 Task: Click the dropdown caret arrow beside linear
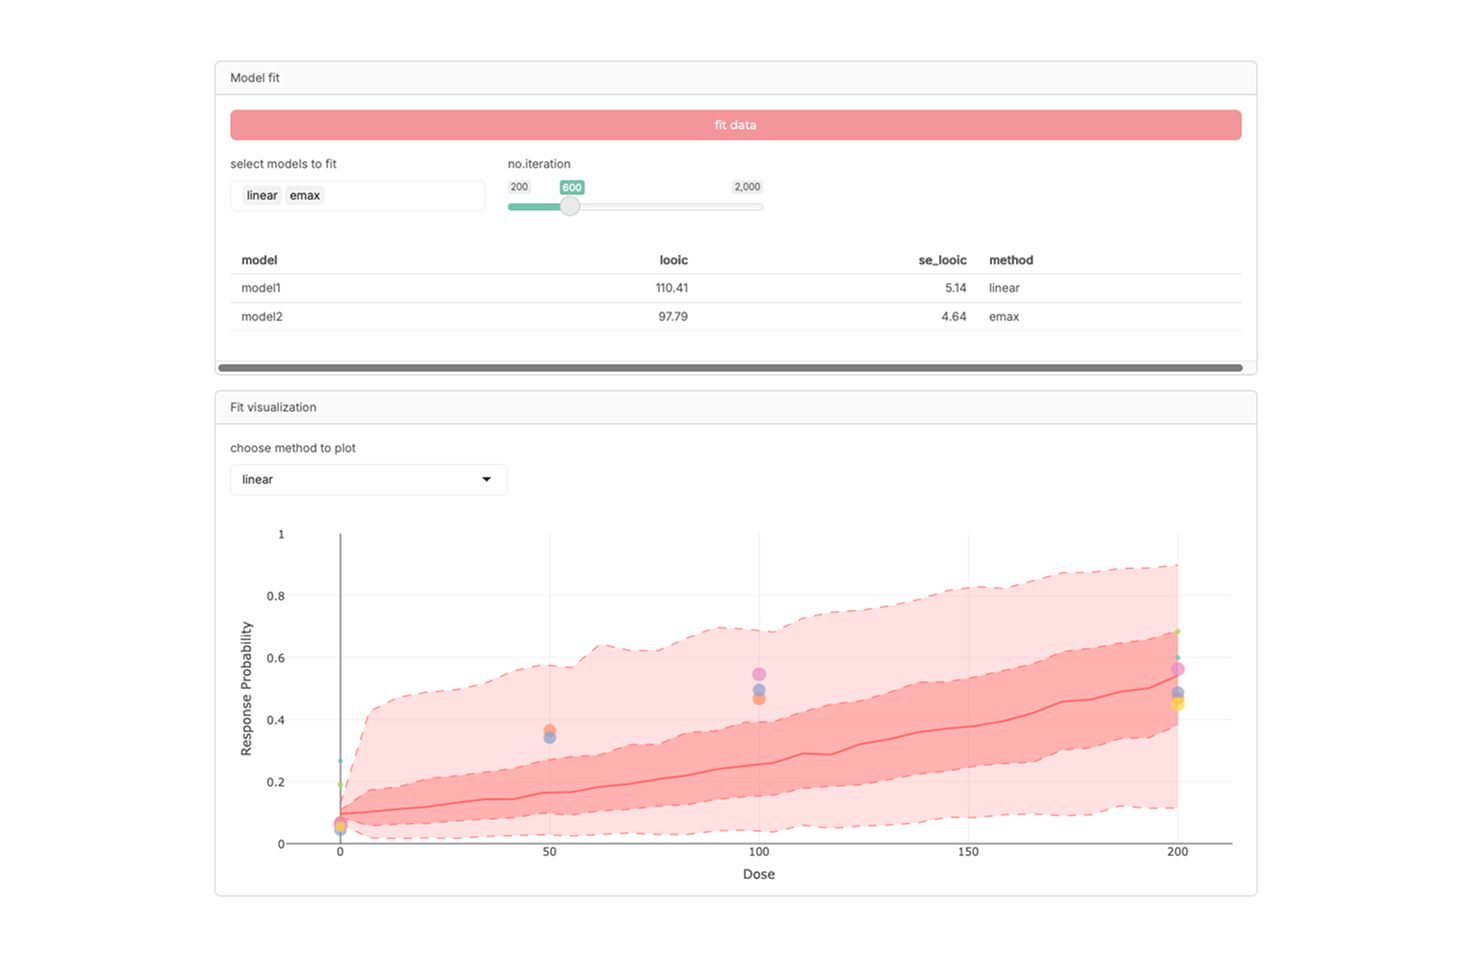pos(487,480)
